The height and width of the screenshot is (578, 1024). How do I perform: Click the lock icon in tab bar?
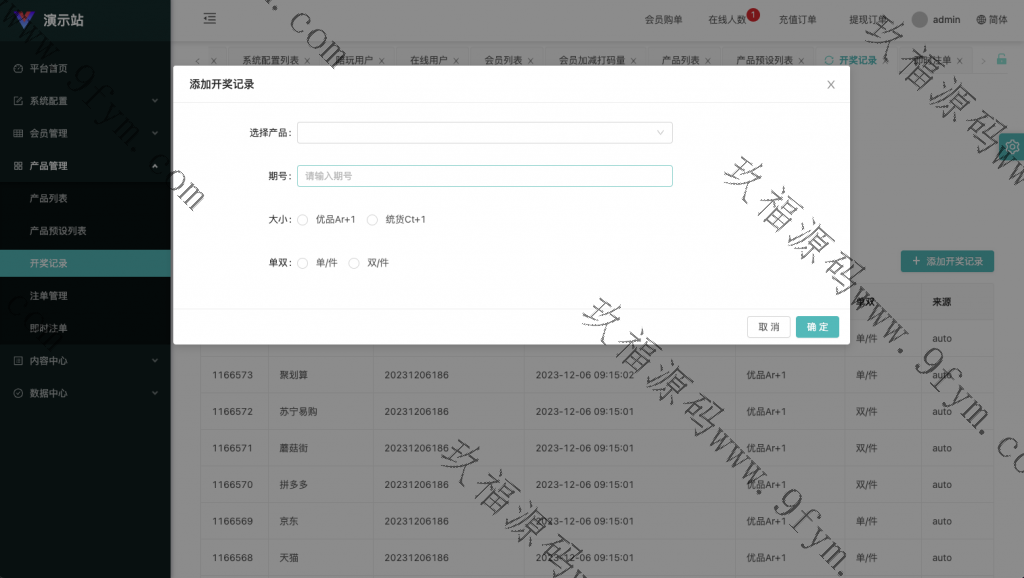coord(1001,60)
